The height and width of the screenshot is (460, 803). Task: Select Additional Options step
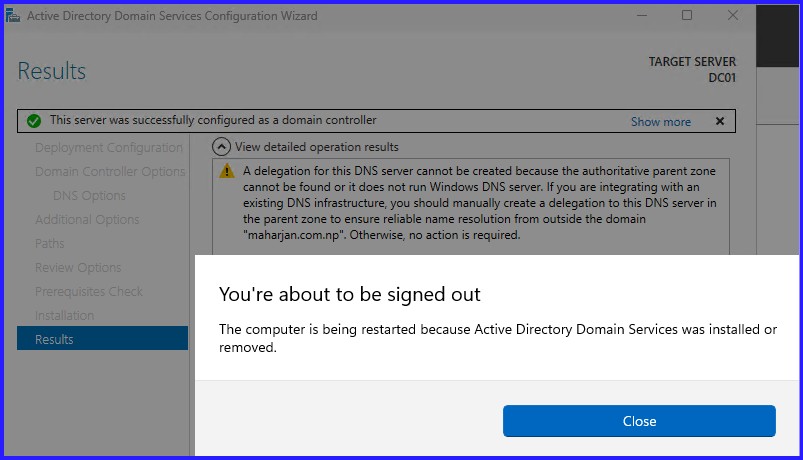click(87, 220)
